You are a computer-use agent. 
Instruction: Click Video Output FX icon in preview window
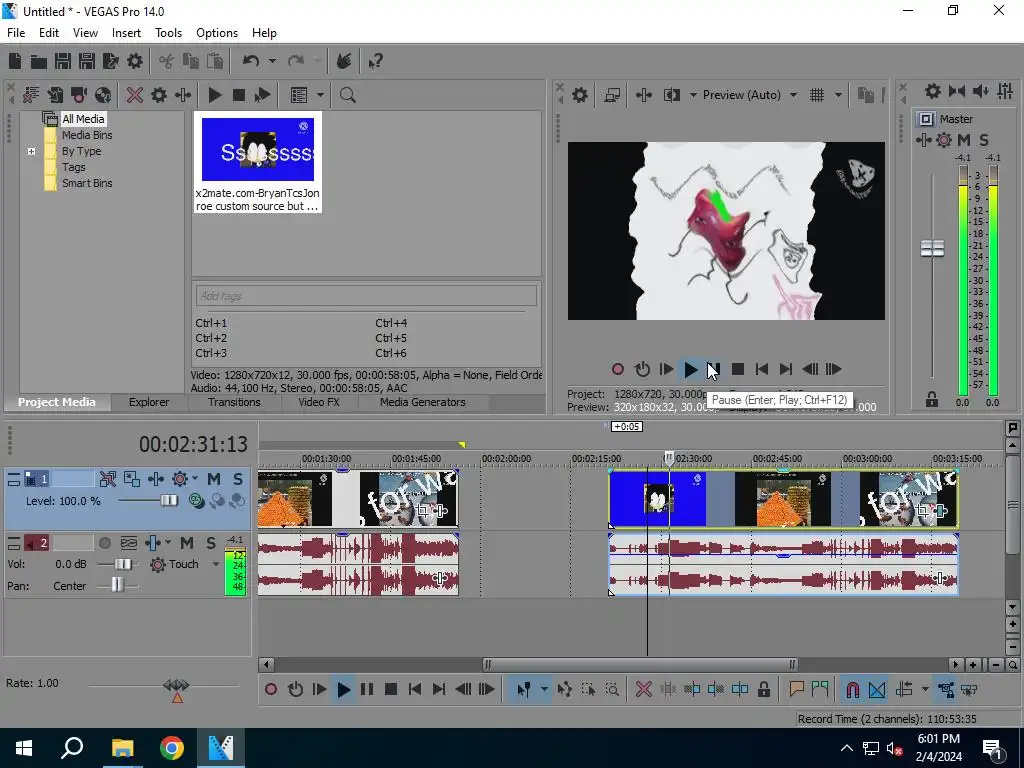click(x=643, y=95)
